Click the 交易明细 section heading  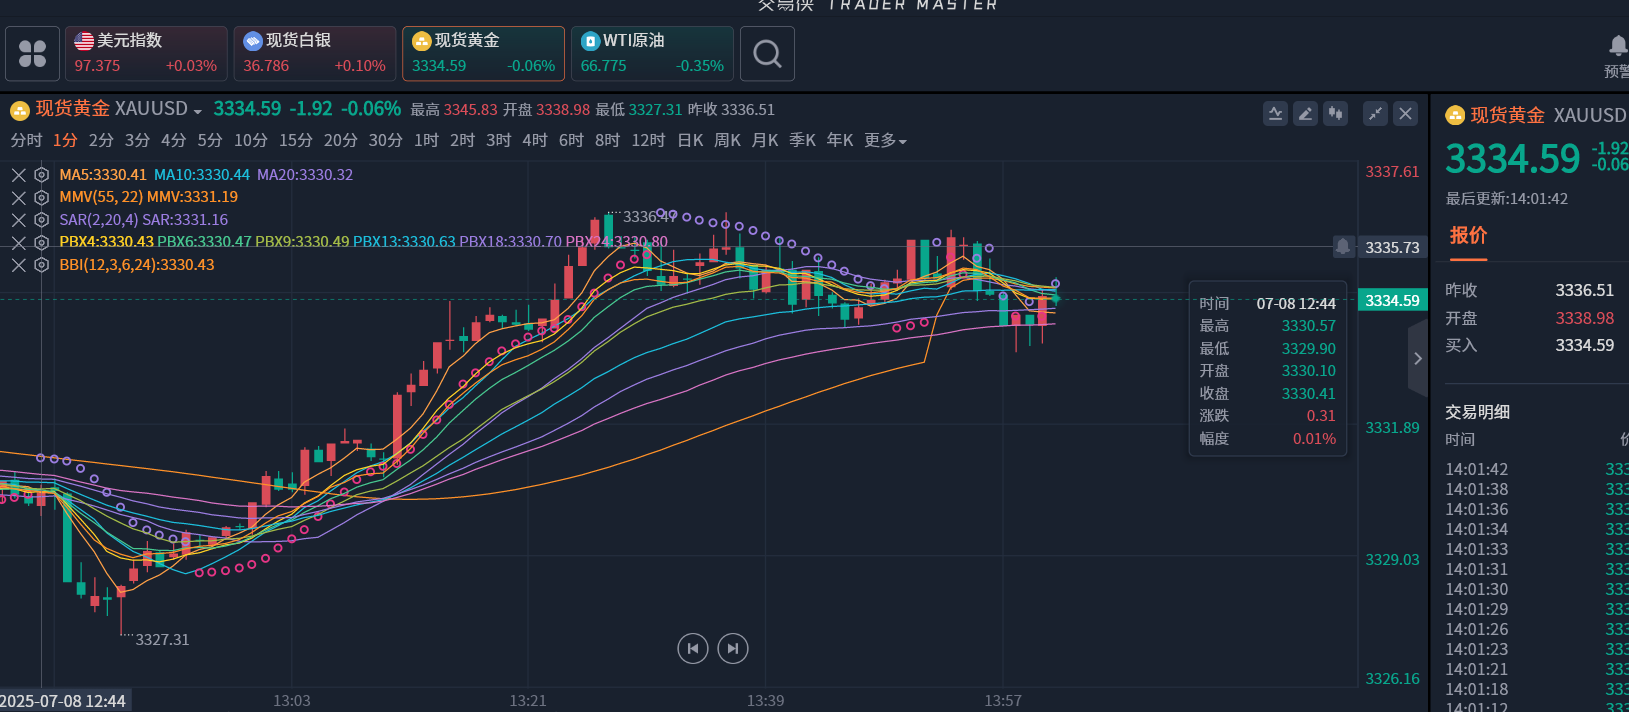1477,412
